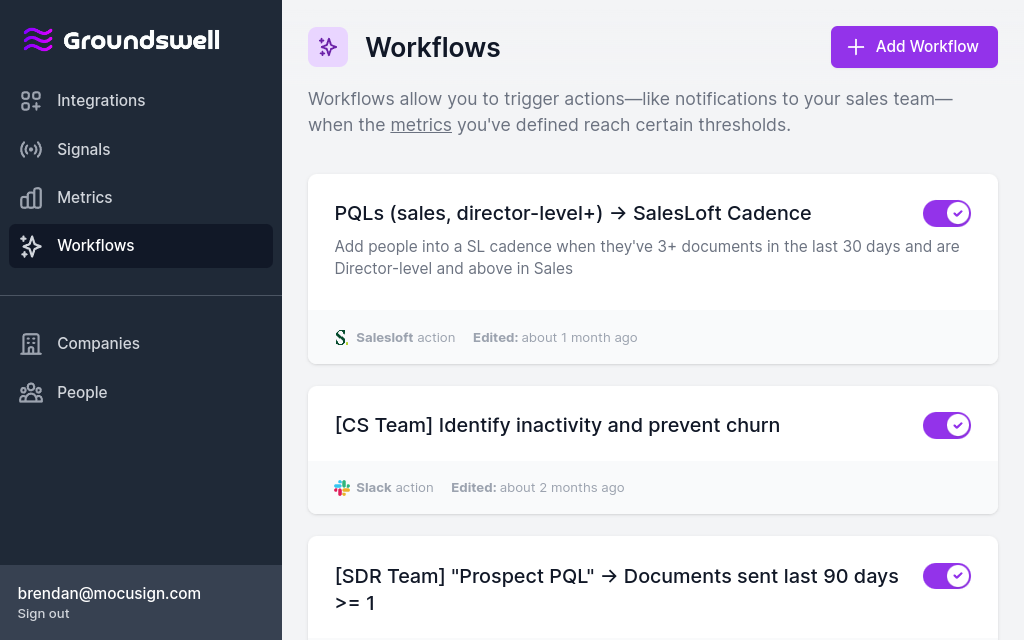
Task: Click the Metrics bar chart icon
Action: point(31,198)
